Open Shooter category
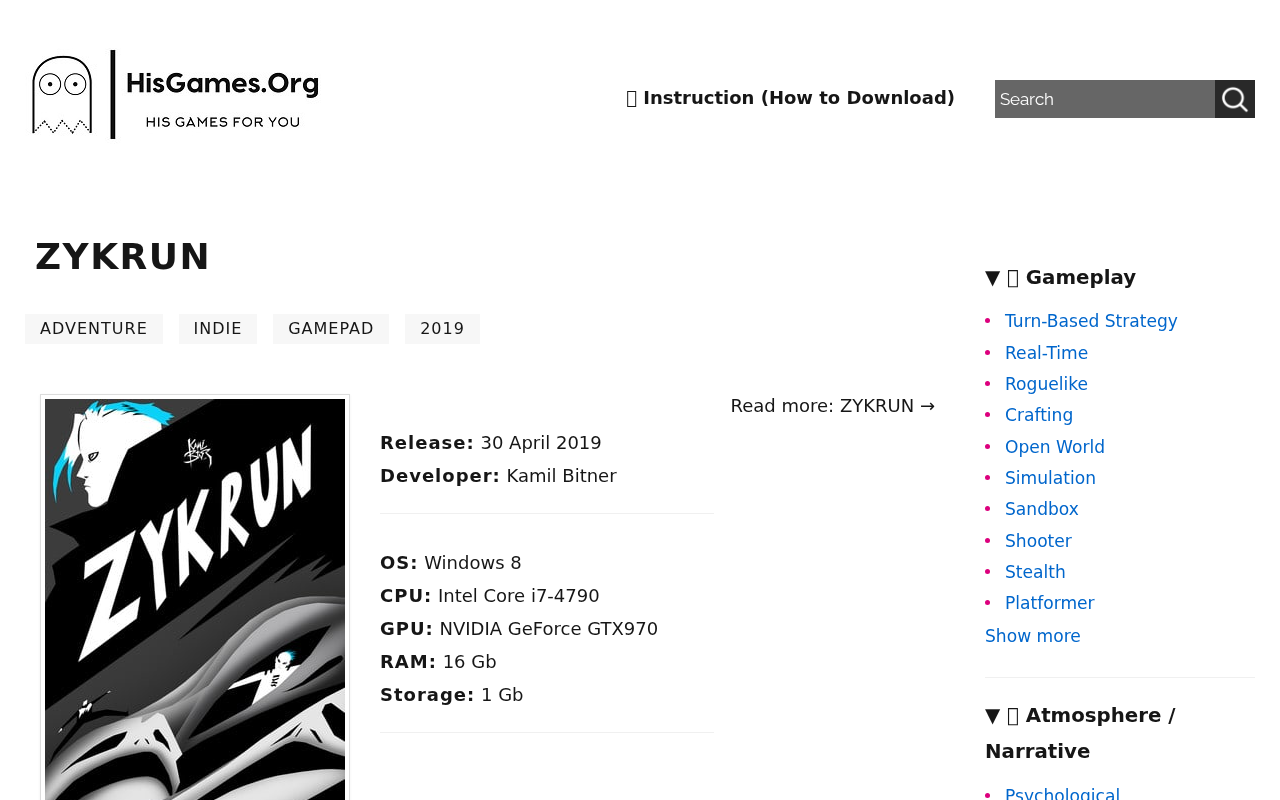This screenshot has height=800, width=1280. coord(1038,541)
